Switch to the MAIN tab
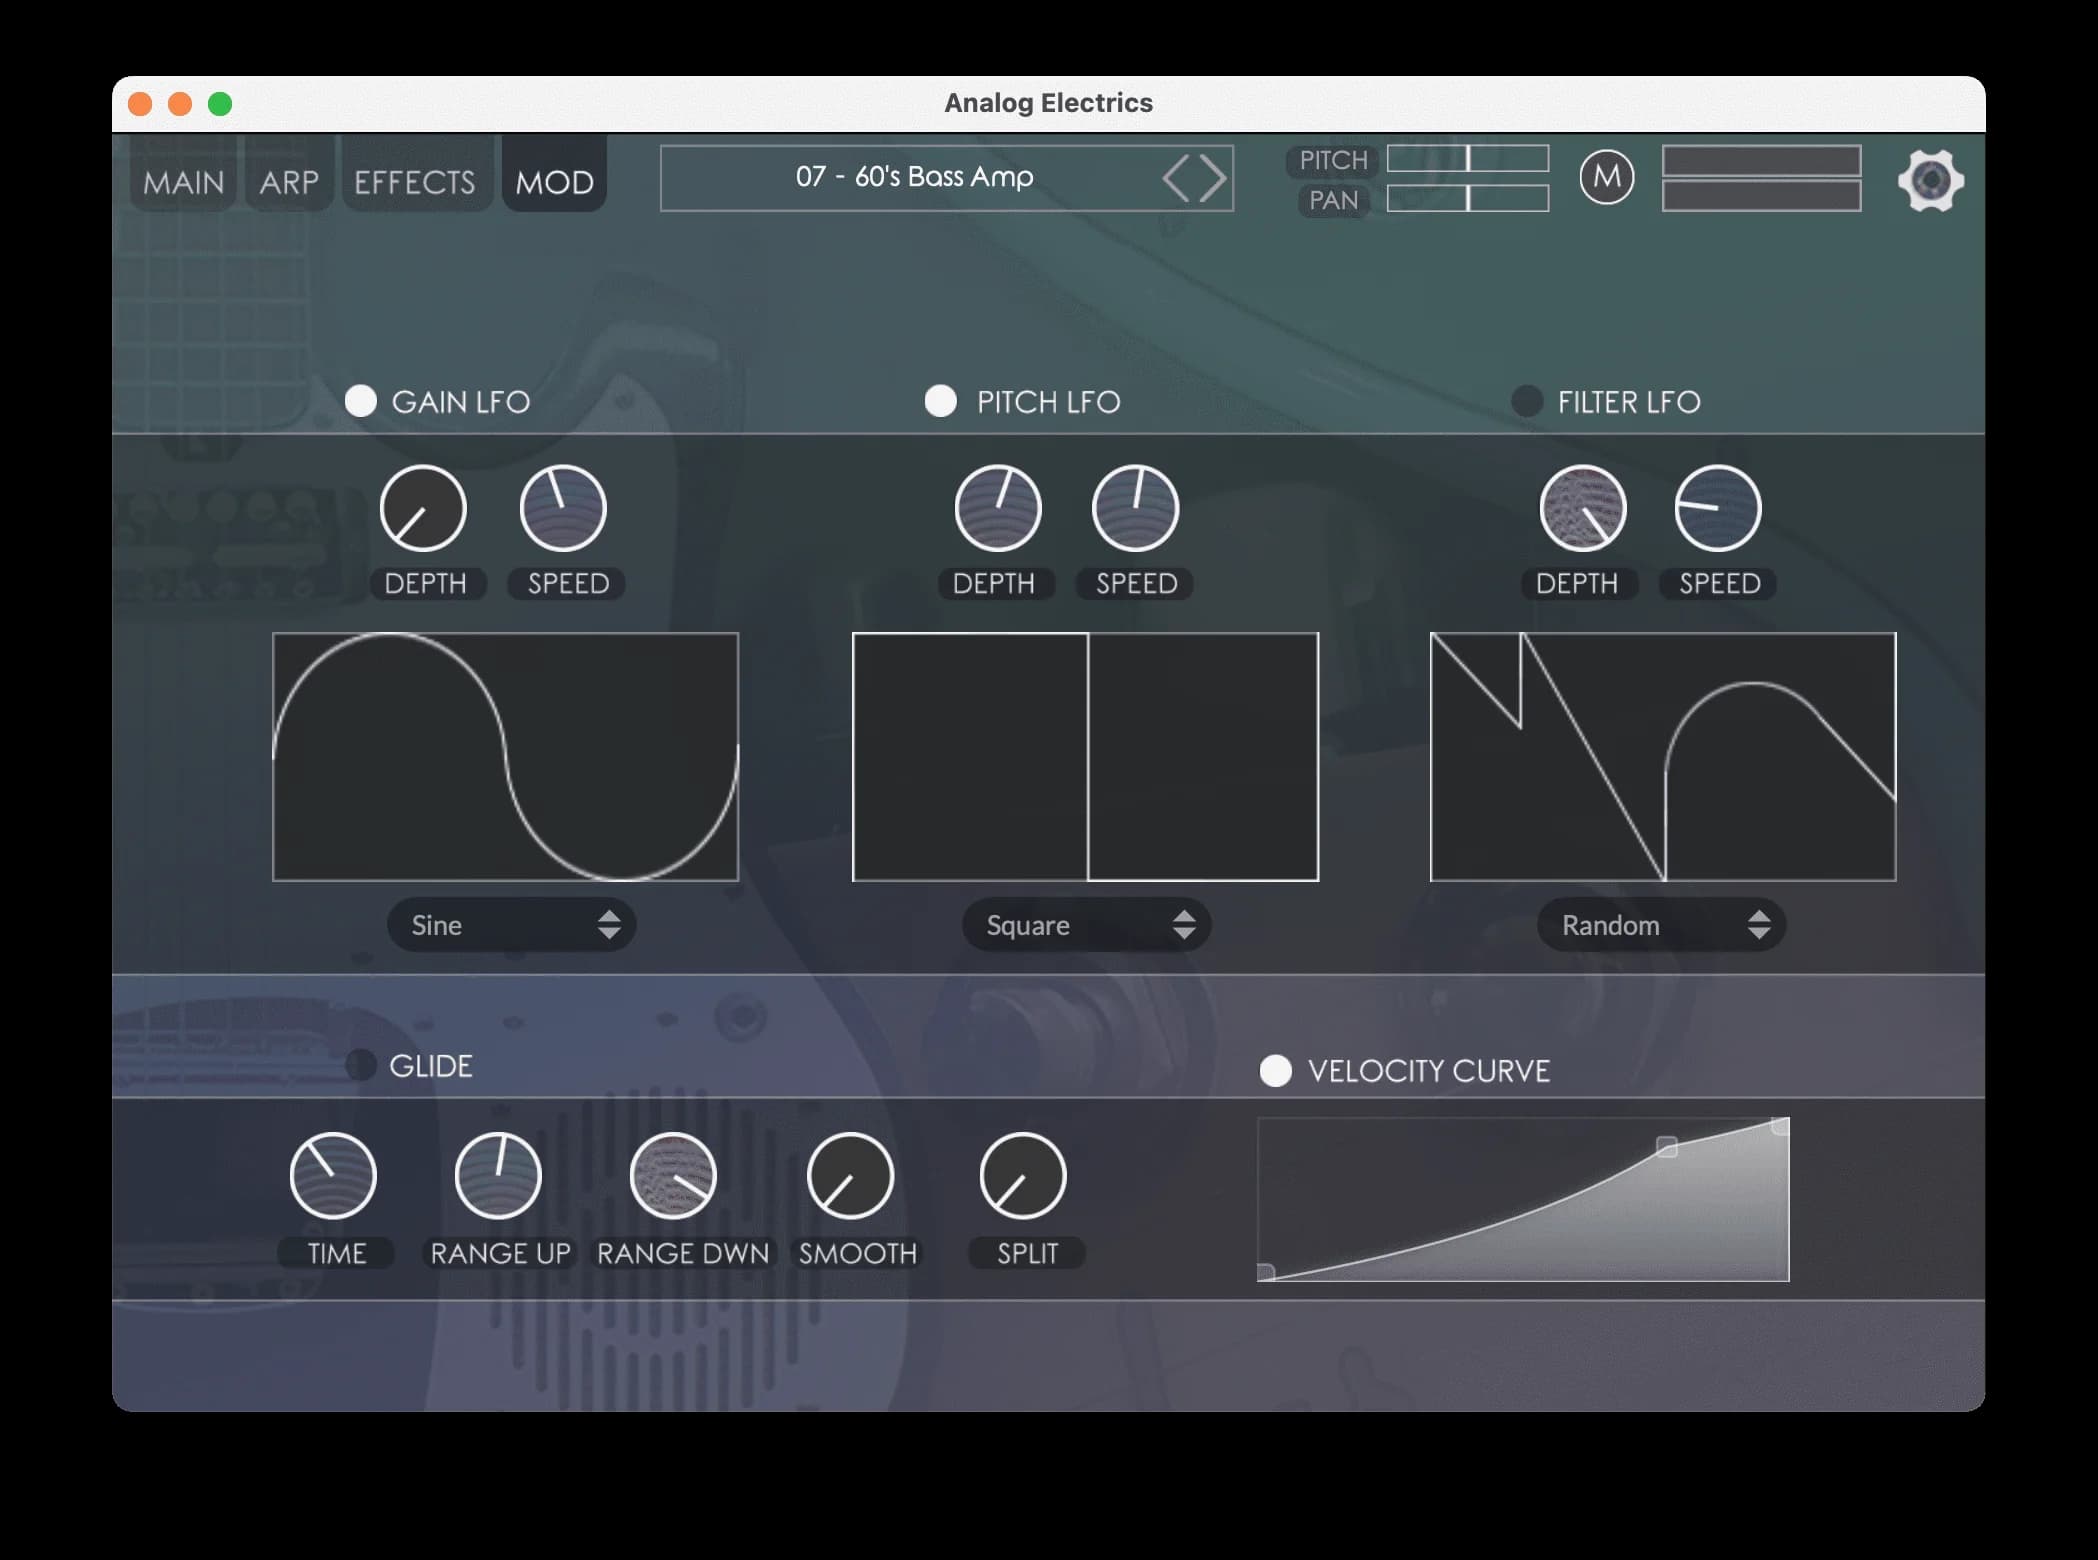Viewport: 2098px width, 1560px height. (x=183, y=180)
